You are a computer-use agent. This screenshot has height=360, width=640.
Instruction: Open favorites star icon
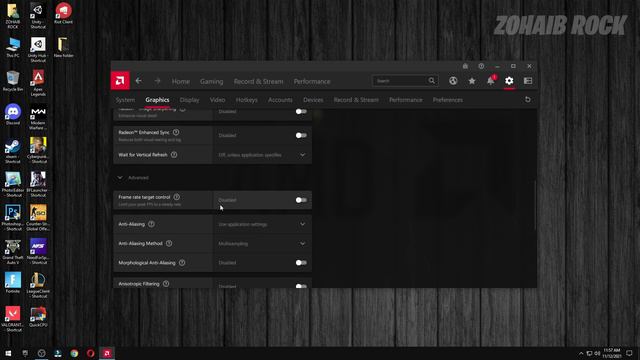pos(472,81)
